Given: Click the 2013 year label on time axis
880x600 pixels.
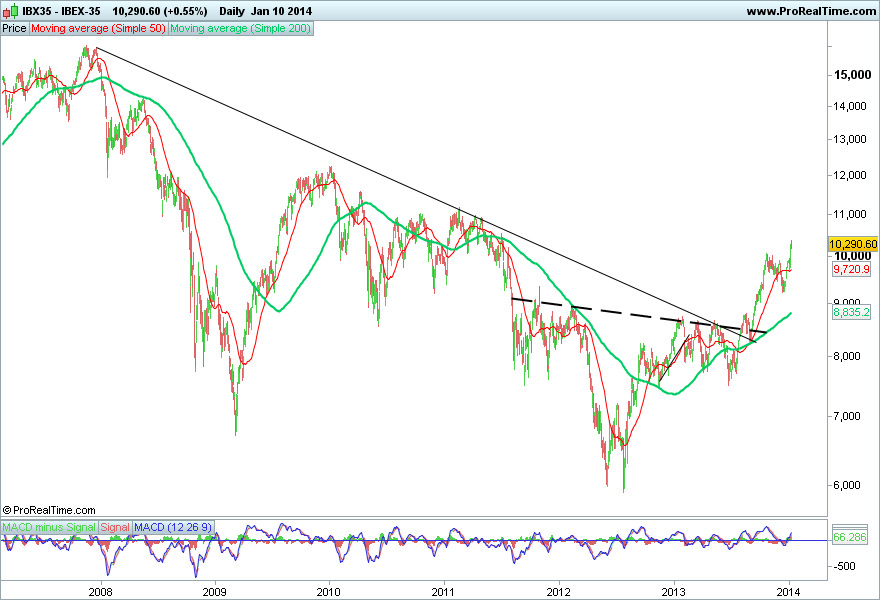Looking at the screenshot, I should (x=673, y=592).
